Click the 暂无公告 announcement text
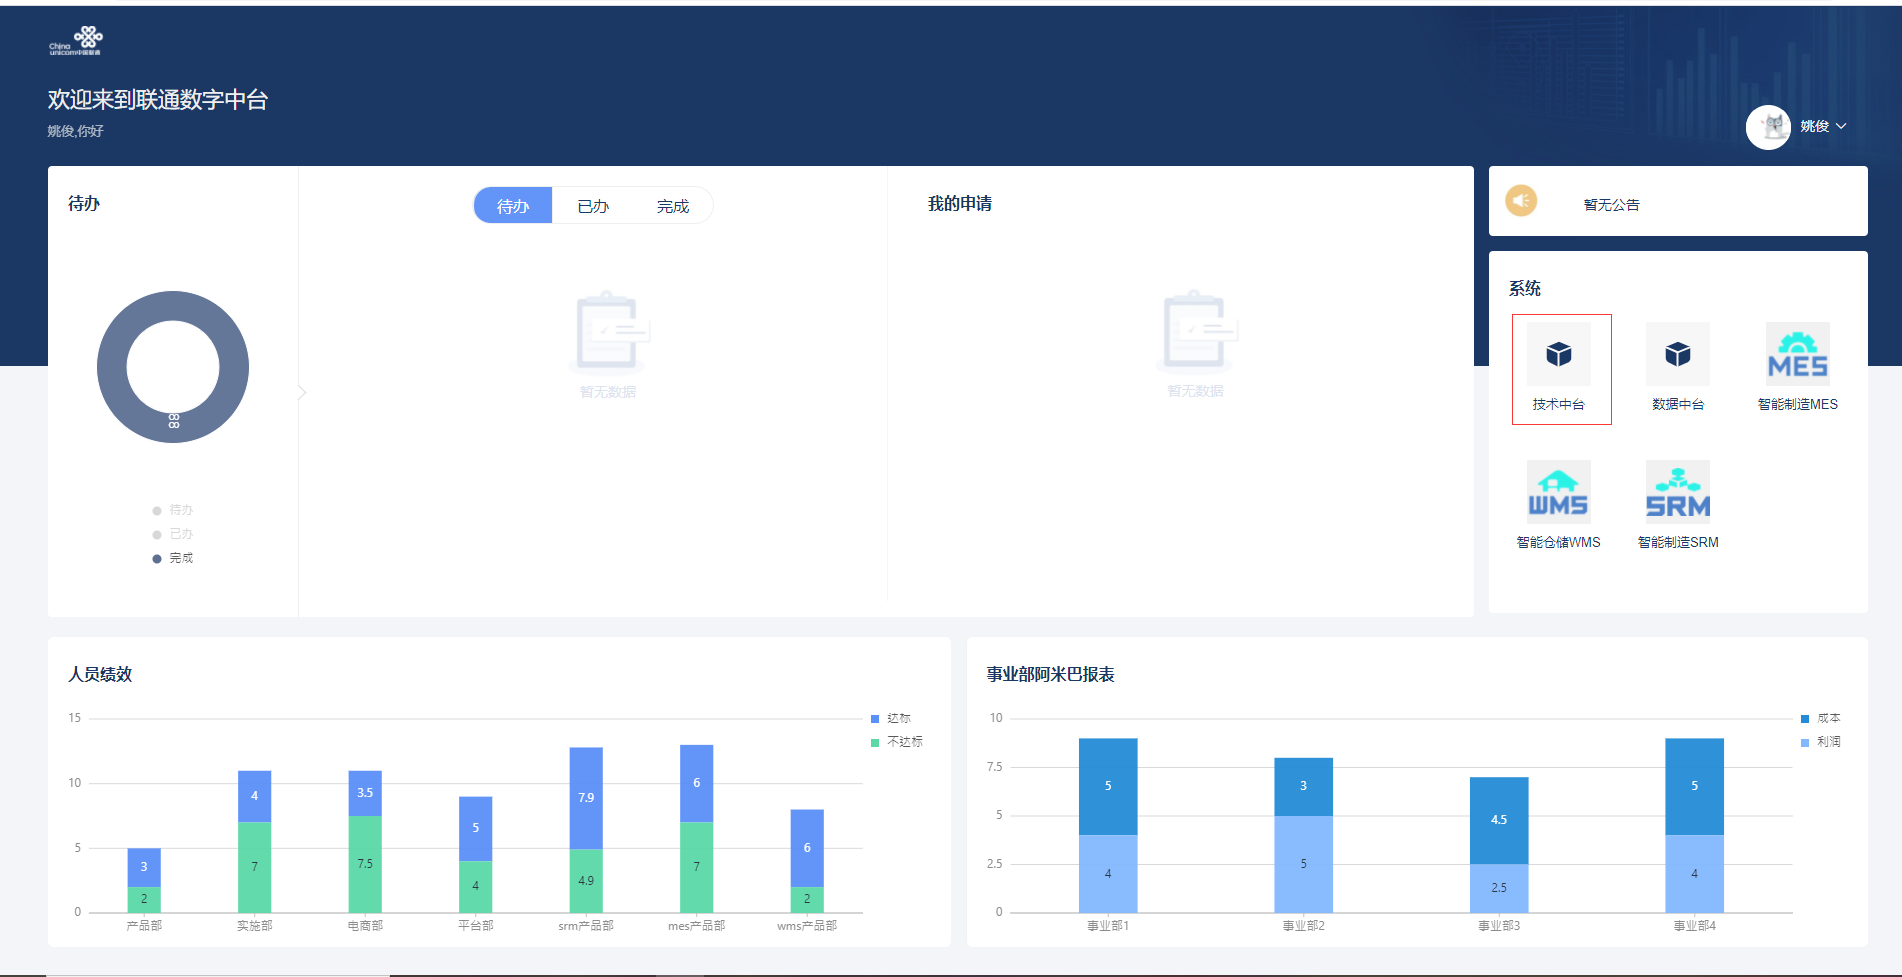Screen dimensions: 1902x977 click(1612, 205)
